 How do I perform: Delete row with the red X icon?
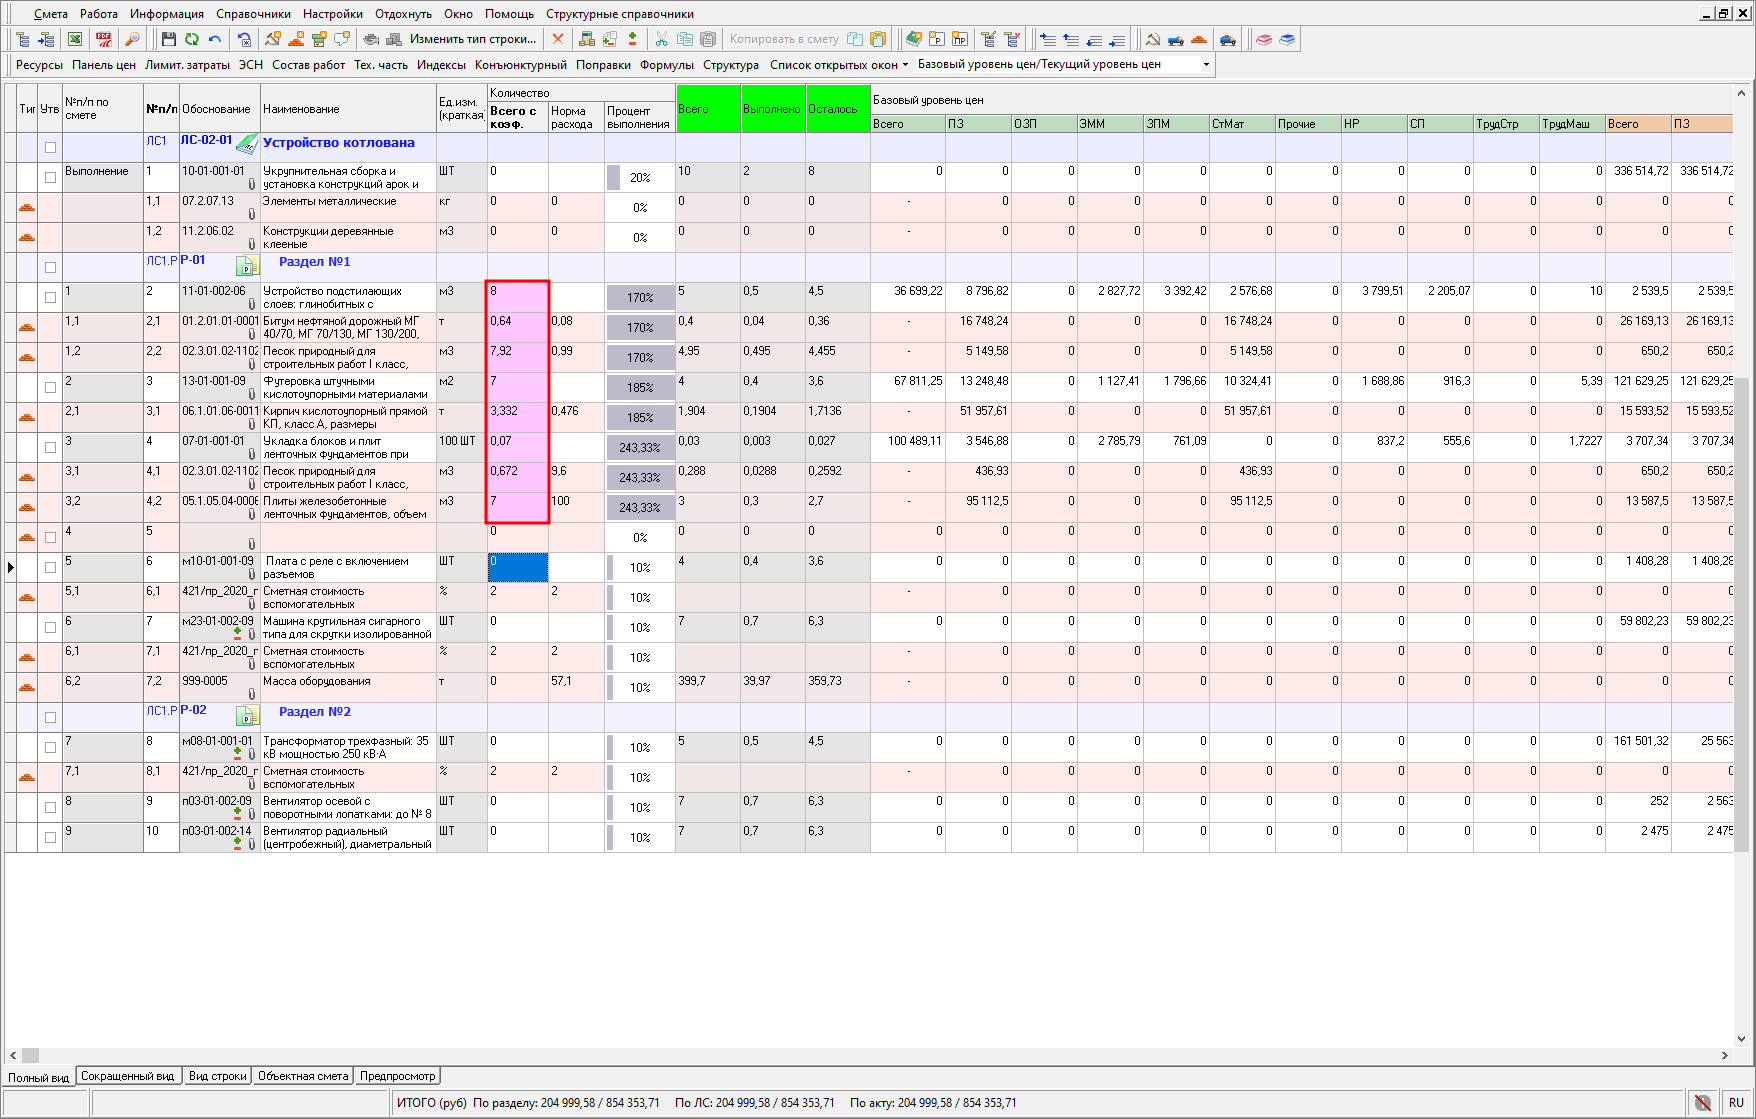(558, 39)
